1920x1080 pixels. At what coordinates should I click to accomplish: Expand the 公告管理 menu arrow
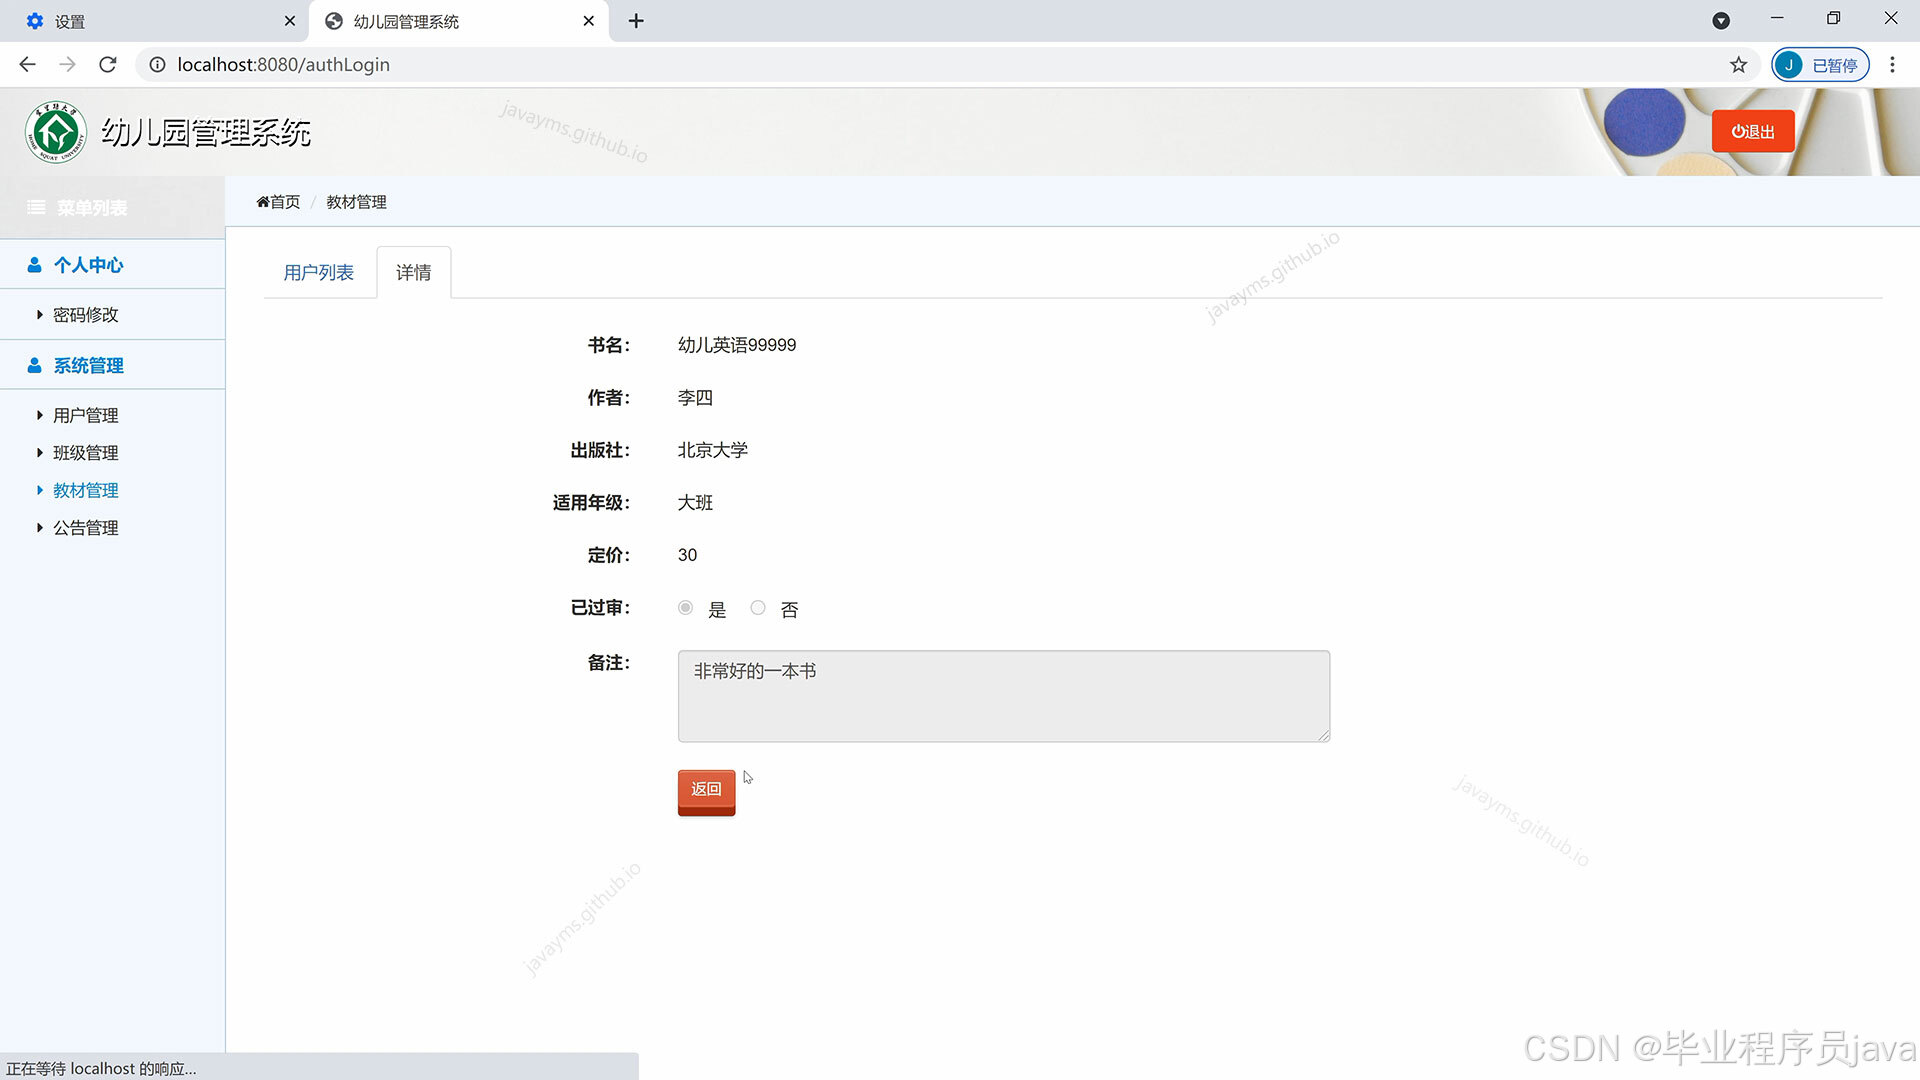click(x=39, y=528)
